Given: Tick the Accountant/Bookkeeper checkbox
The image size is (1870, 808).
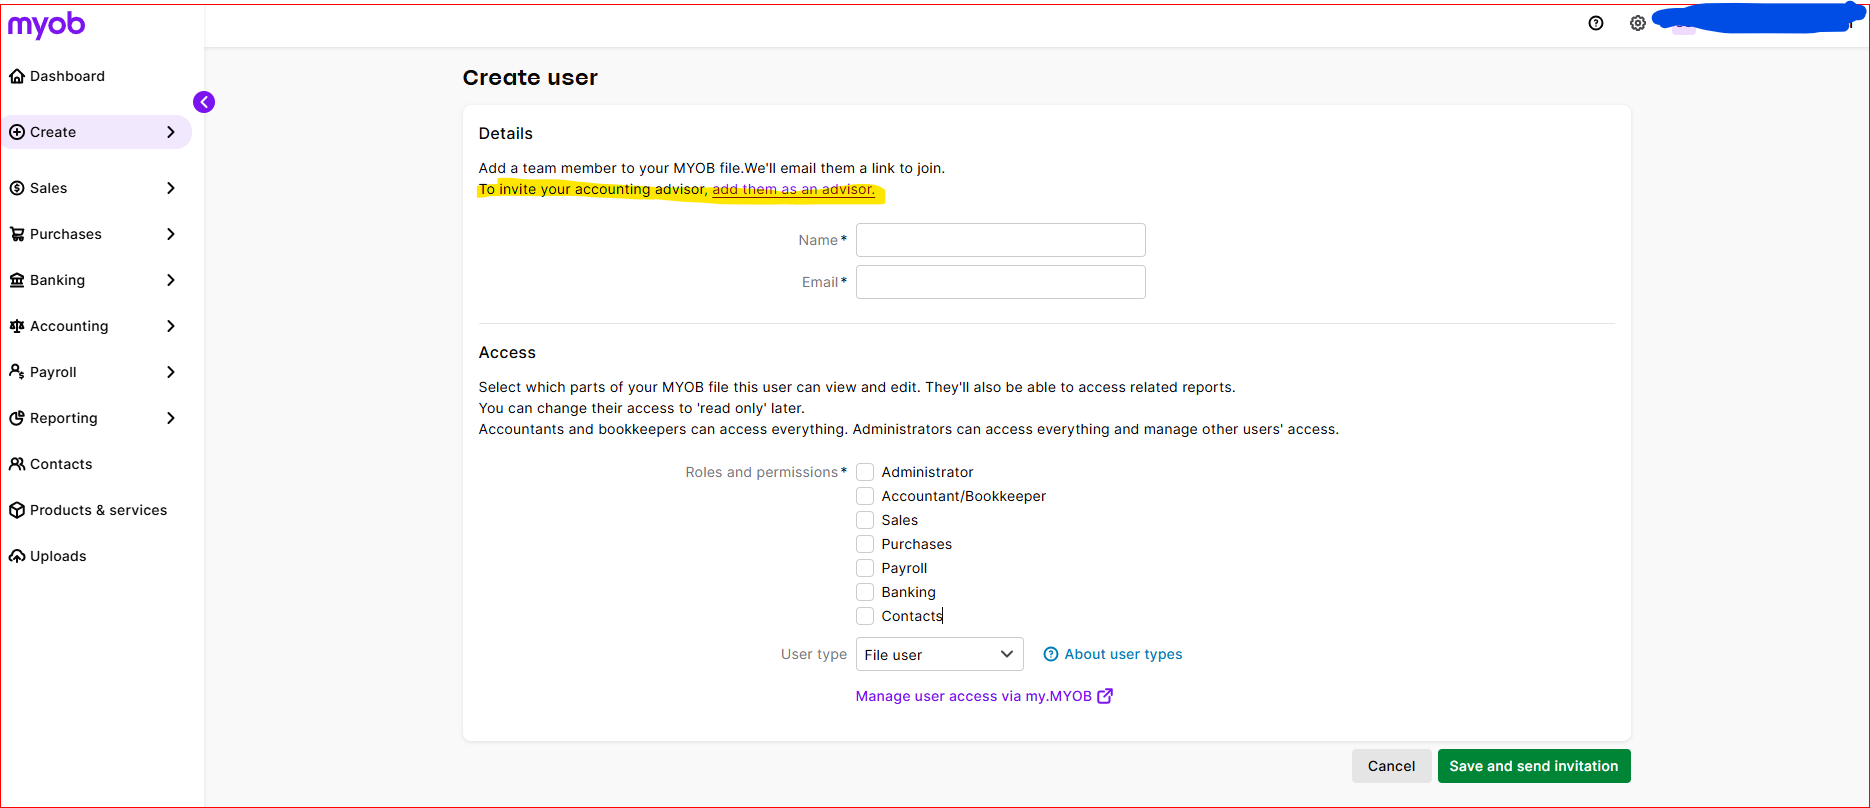Looking at the screenshot, I should 865,496.
